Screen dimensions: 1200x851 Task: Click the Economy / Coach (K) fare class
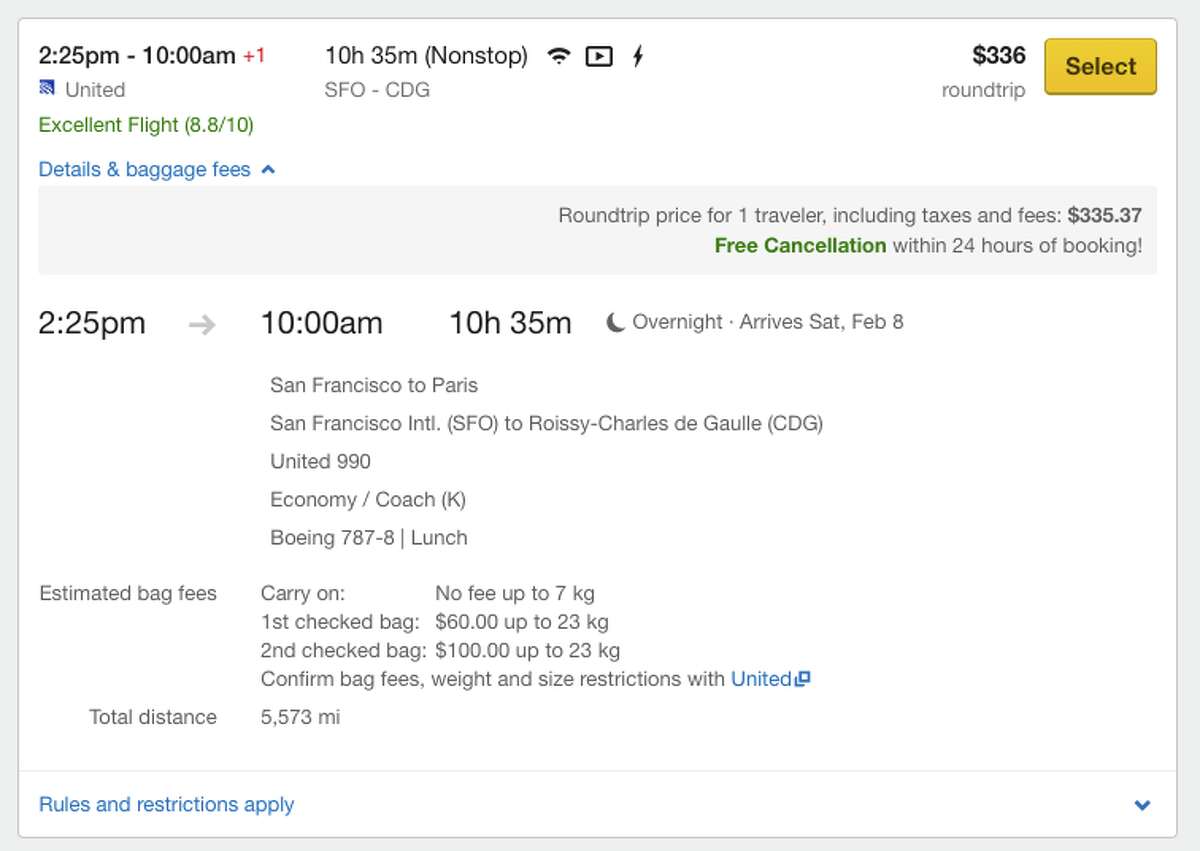coord(368,499)
